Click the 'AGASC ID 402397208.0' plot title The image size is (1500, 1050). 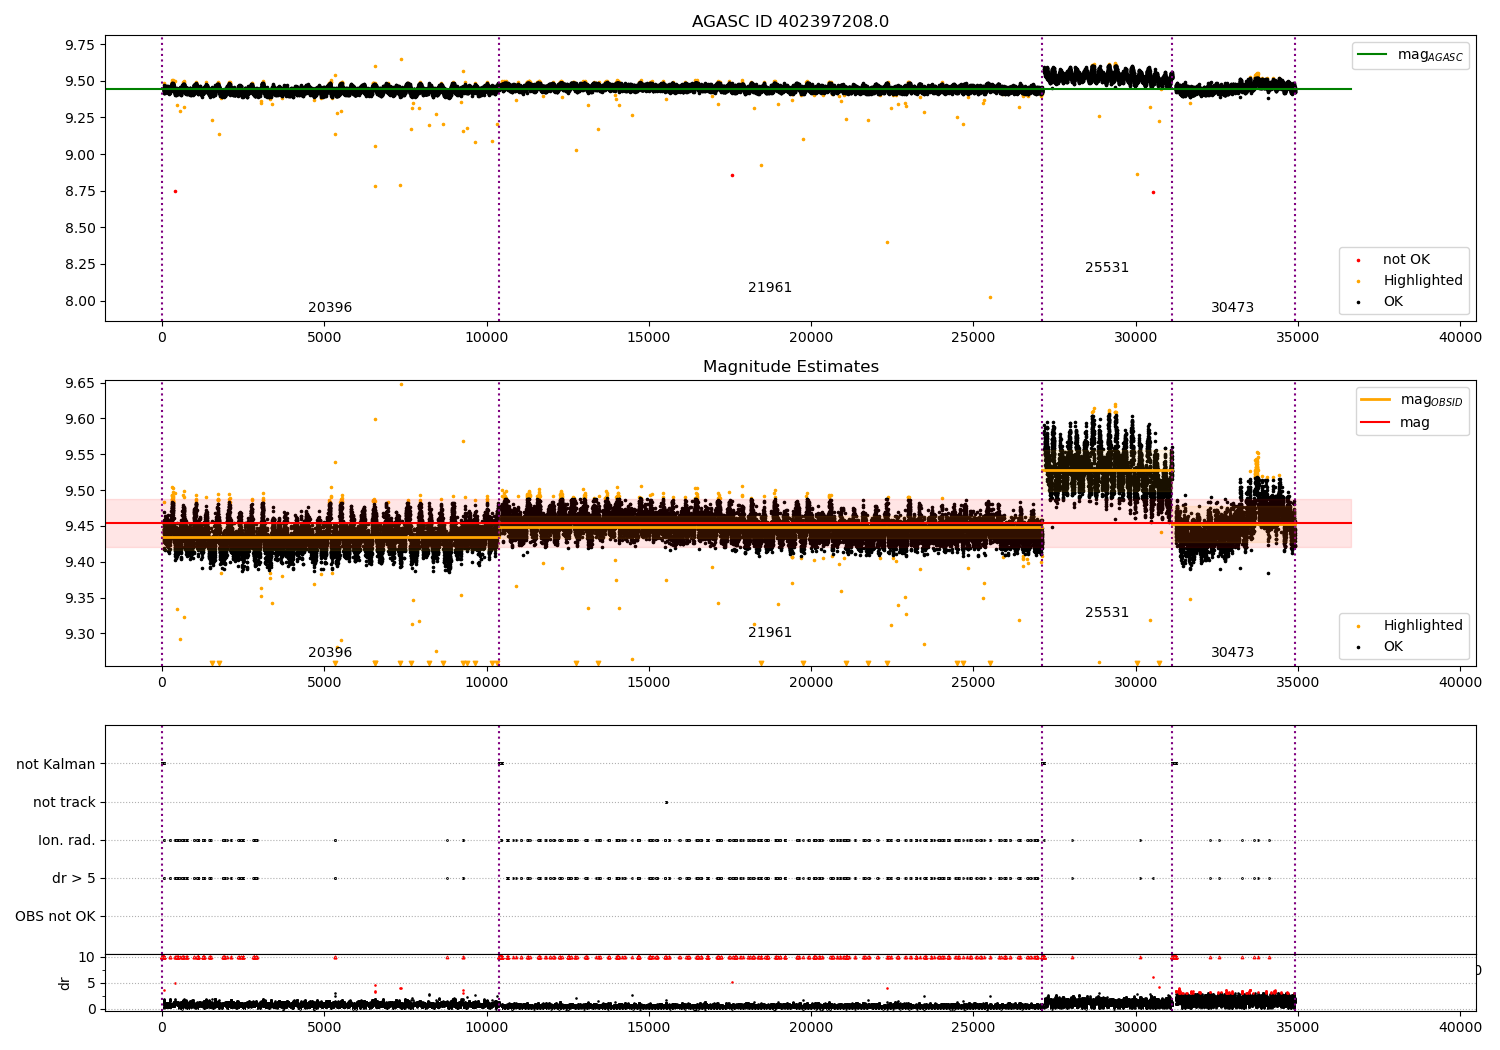click(790, 22)
